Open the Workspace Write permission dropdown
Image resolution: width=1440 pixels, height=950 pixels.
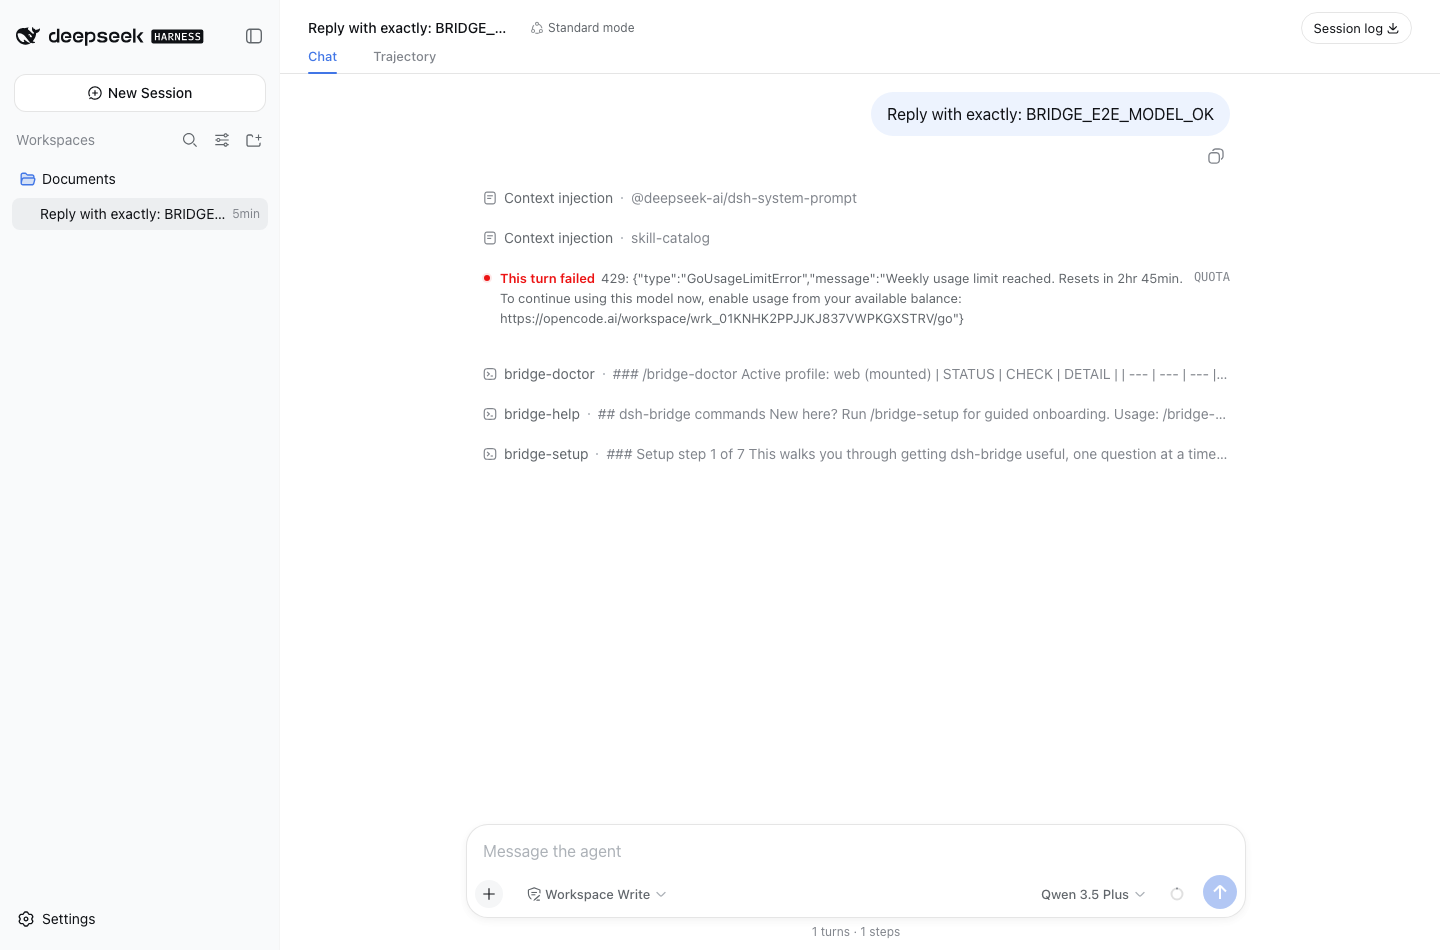(597, 894)
